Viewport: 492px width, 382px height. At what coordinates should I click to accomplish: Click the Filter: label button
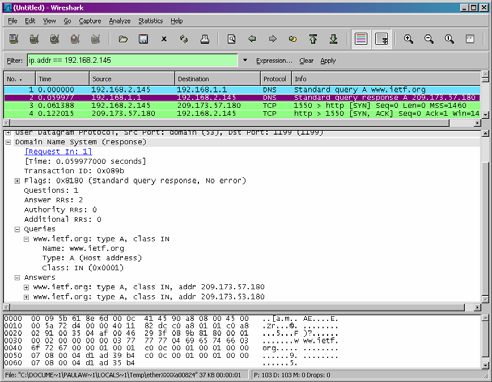[x=15, y=61]
